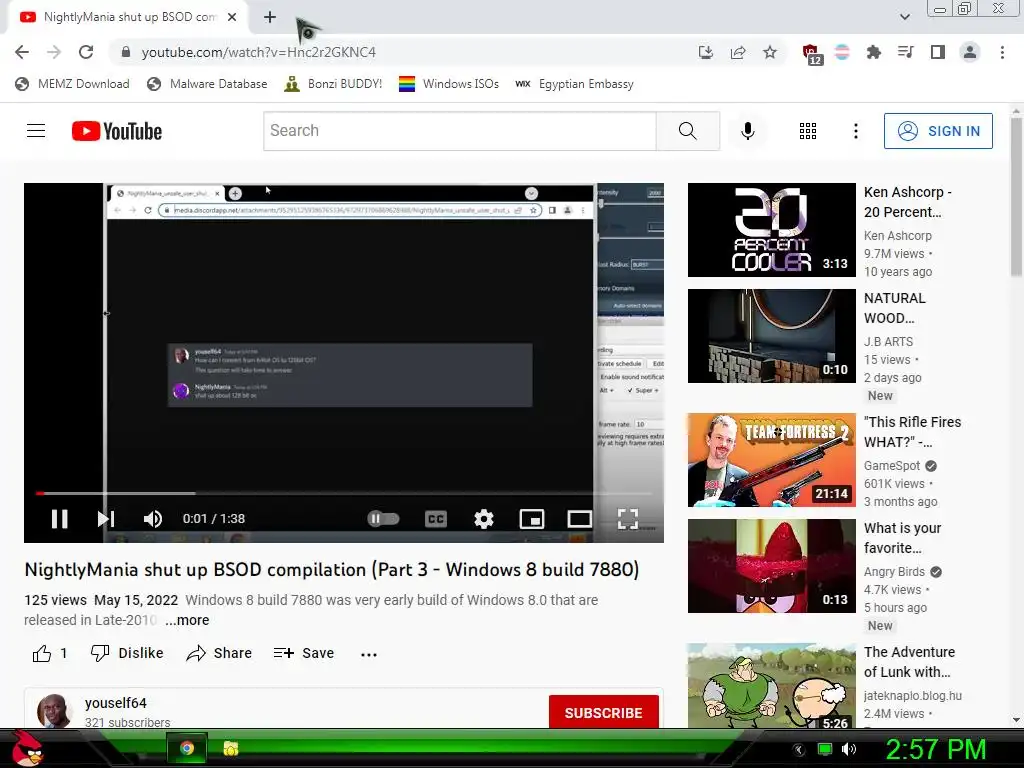Open the Extensions puzzle piece menu

[x=873, y=52]
